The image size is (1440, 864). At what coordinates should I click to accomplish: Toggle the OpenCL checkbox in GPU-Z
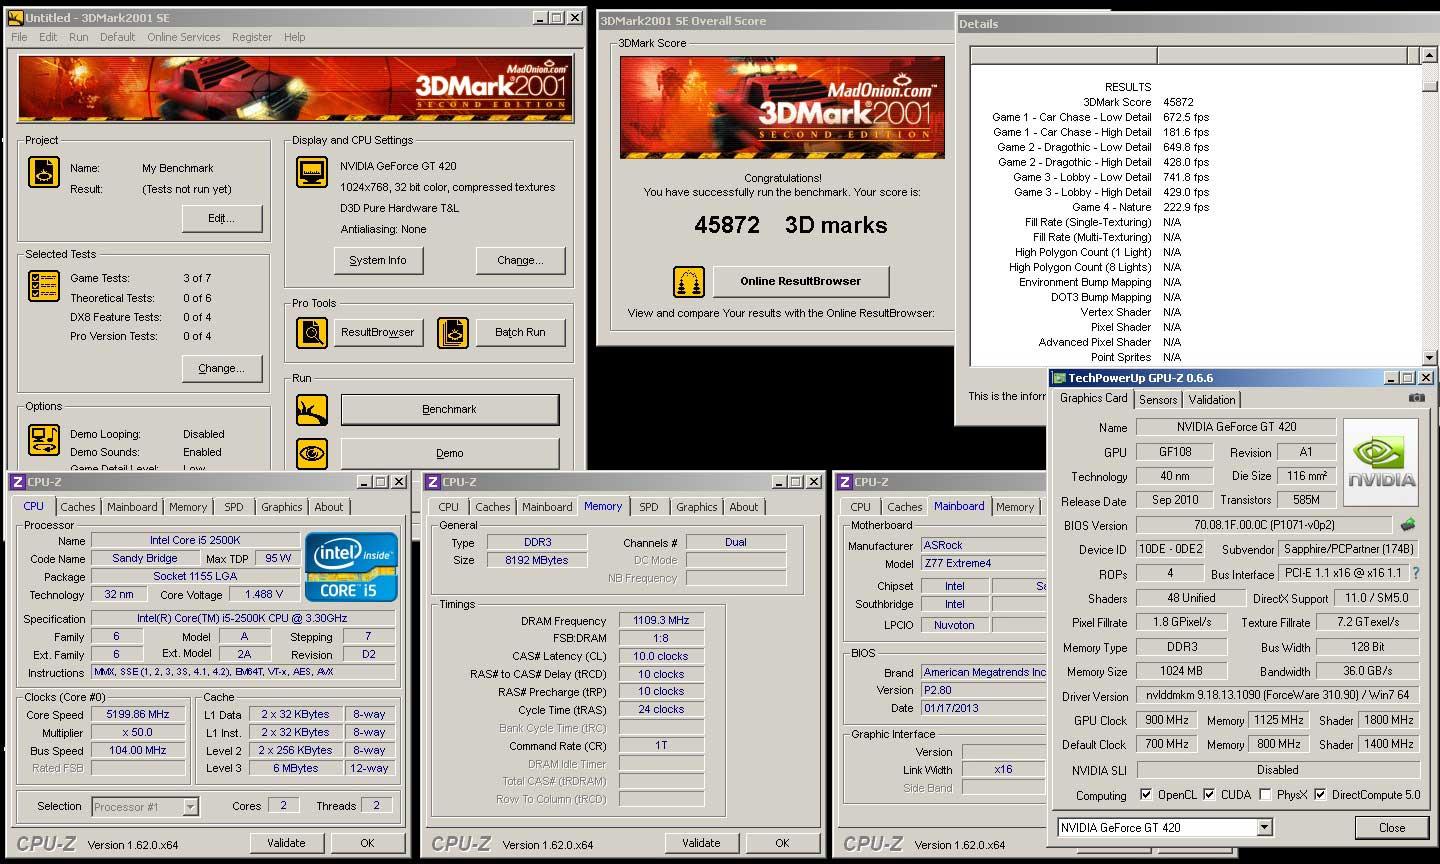(1146, 795)
